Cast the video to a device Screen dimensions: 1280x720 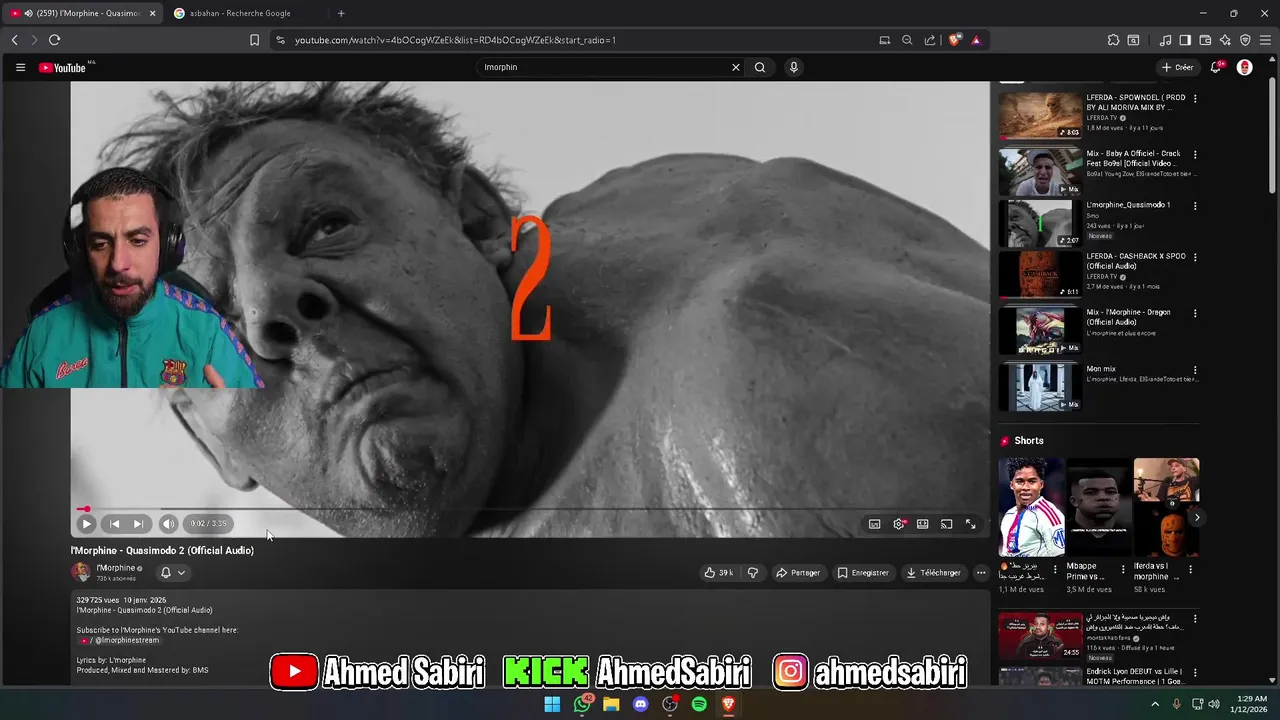(x=946, y=524)
